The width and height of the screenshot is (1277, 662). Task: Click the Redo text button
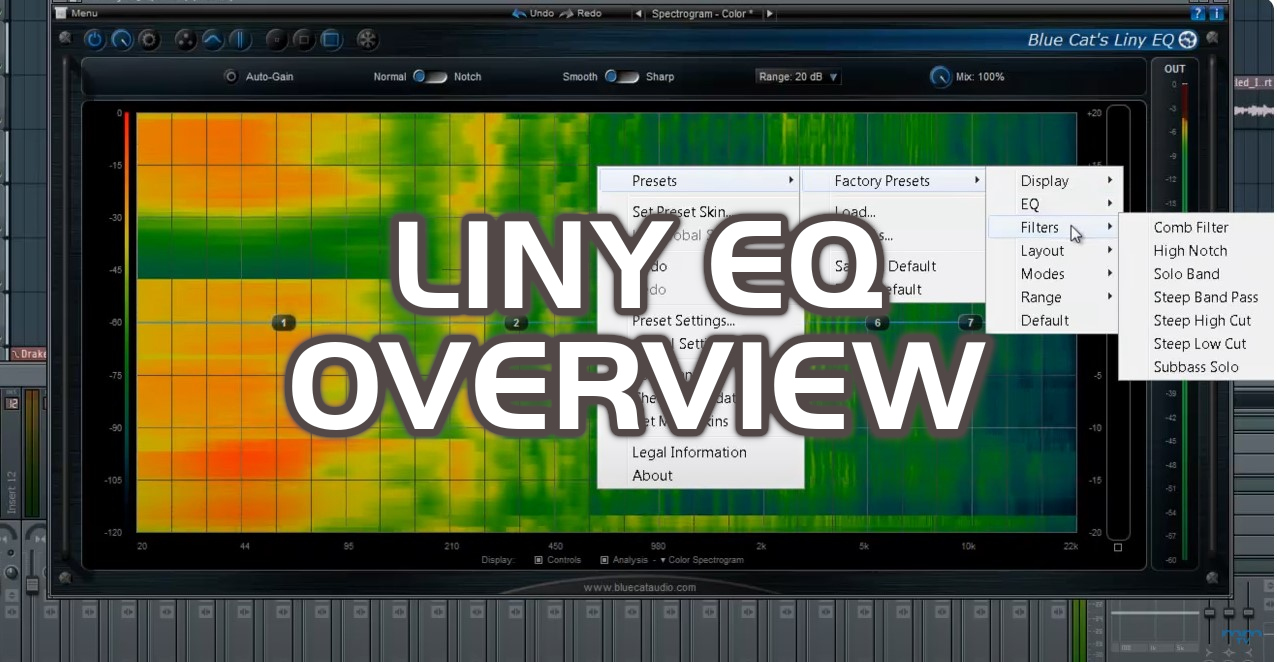pos(590,13)
